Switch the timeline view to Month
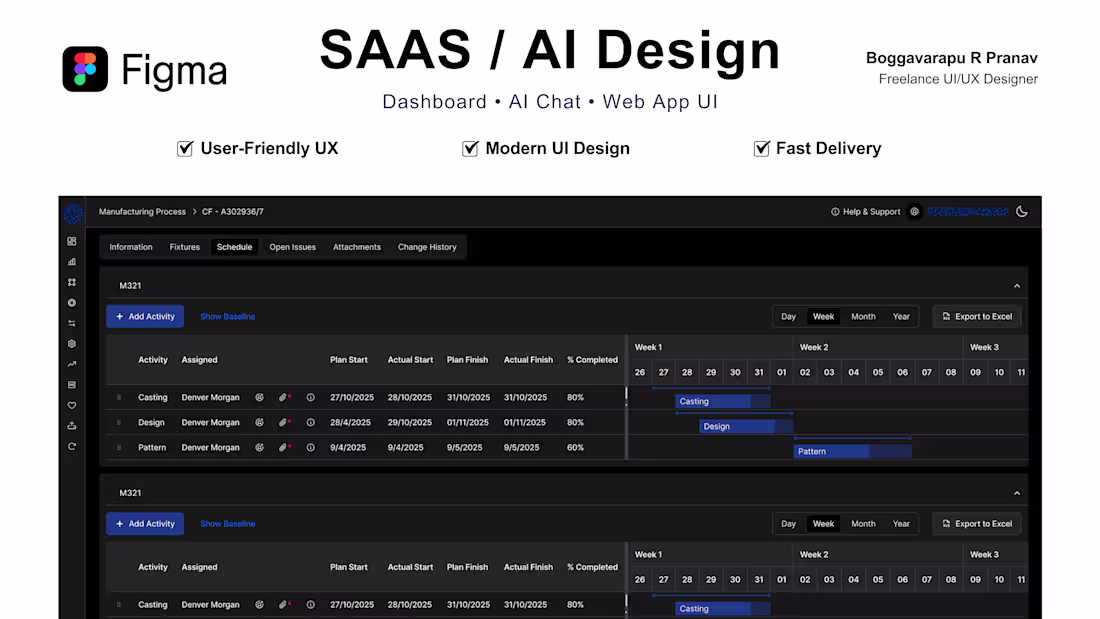 [x=862, y=316]
